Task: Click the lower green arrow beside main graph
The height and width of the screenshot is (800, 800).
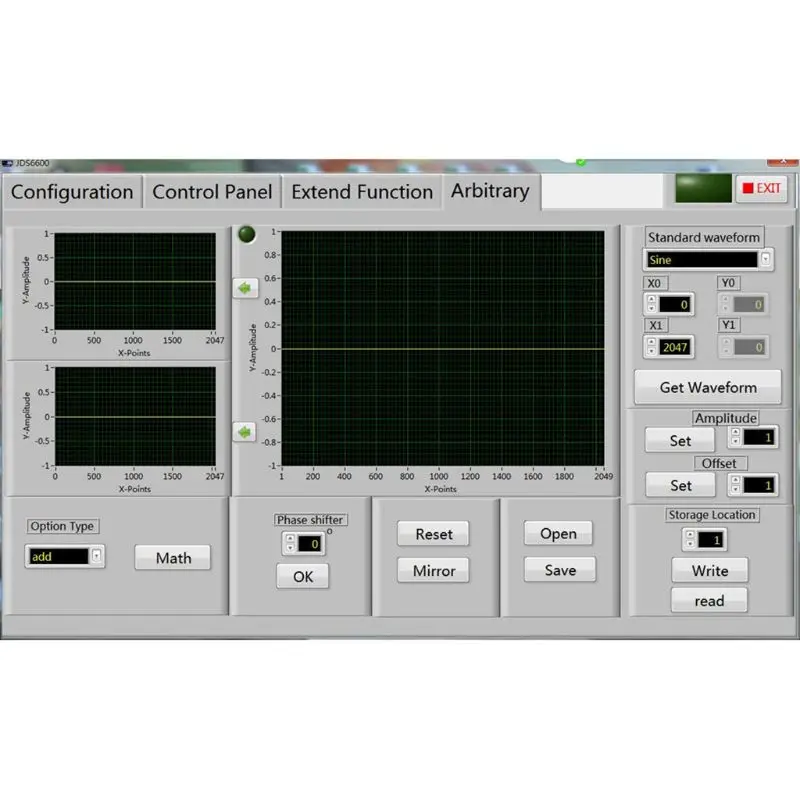Action: pyautogui.click(x=244, y=432)
